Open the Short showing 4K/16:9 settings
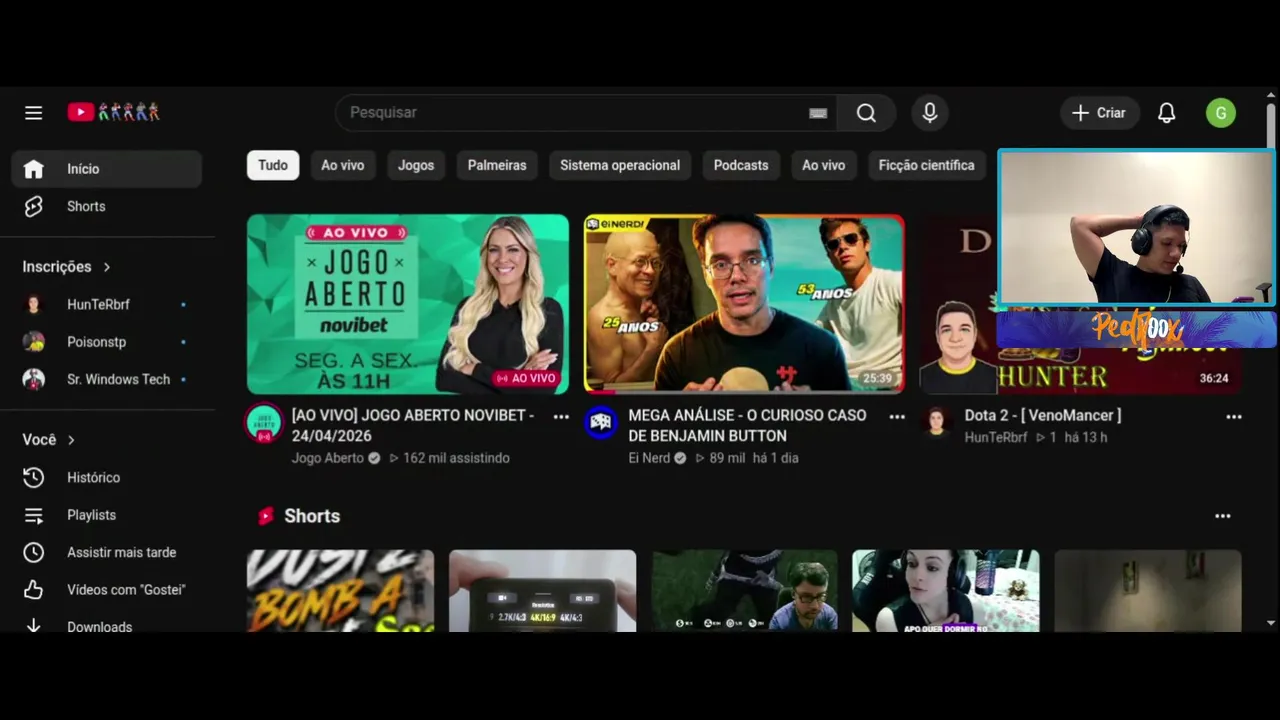Viewport: 1280px width, 720px height. point(542,591)
